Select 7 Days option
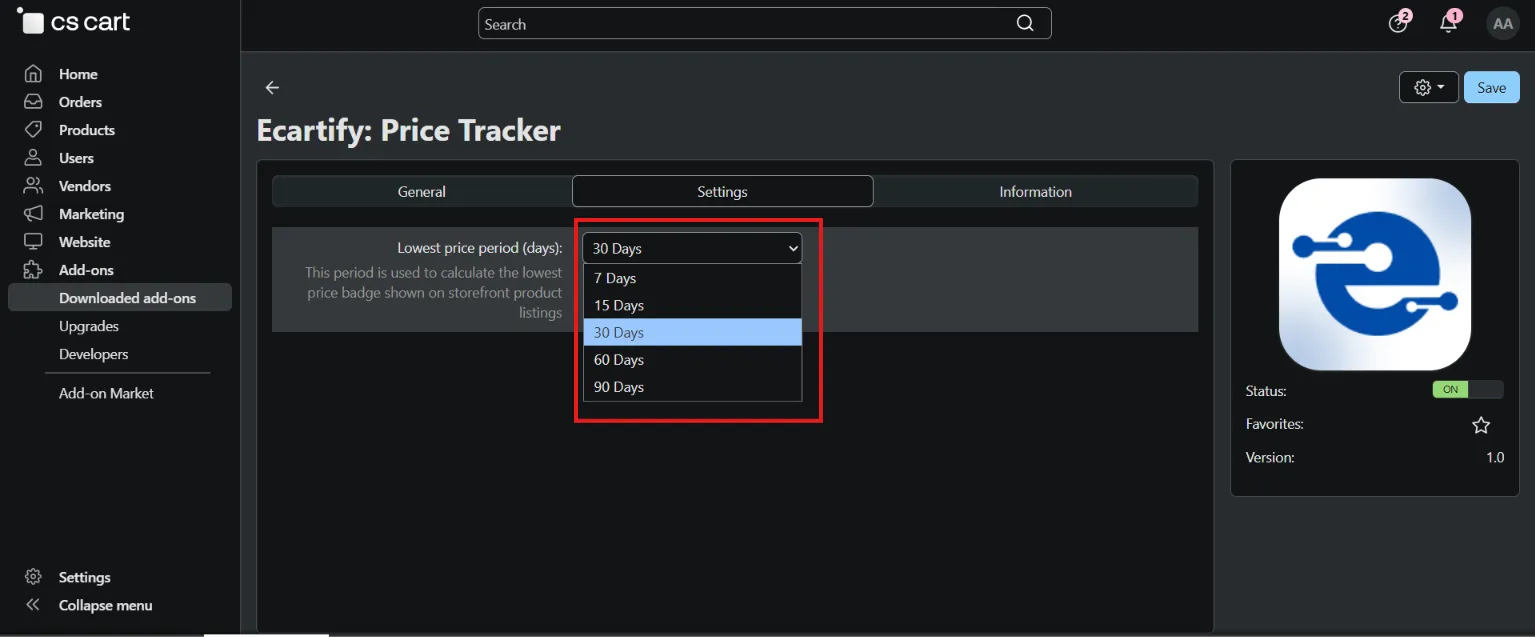 692,278
